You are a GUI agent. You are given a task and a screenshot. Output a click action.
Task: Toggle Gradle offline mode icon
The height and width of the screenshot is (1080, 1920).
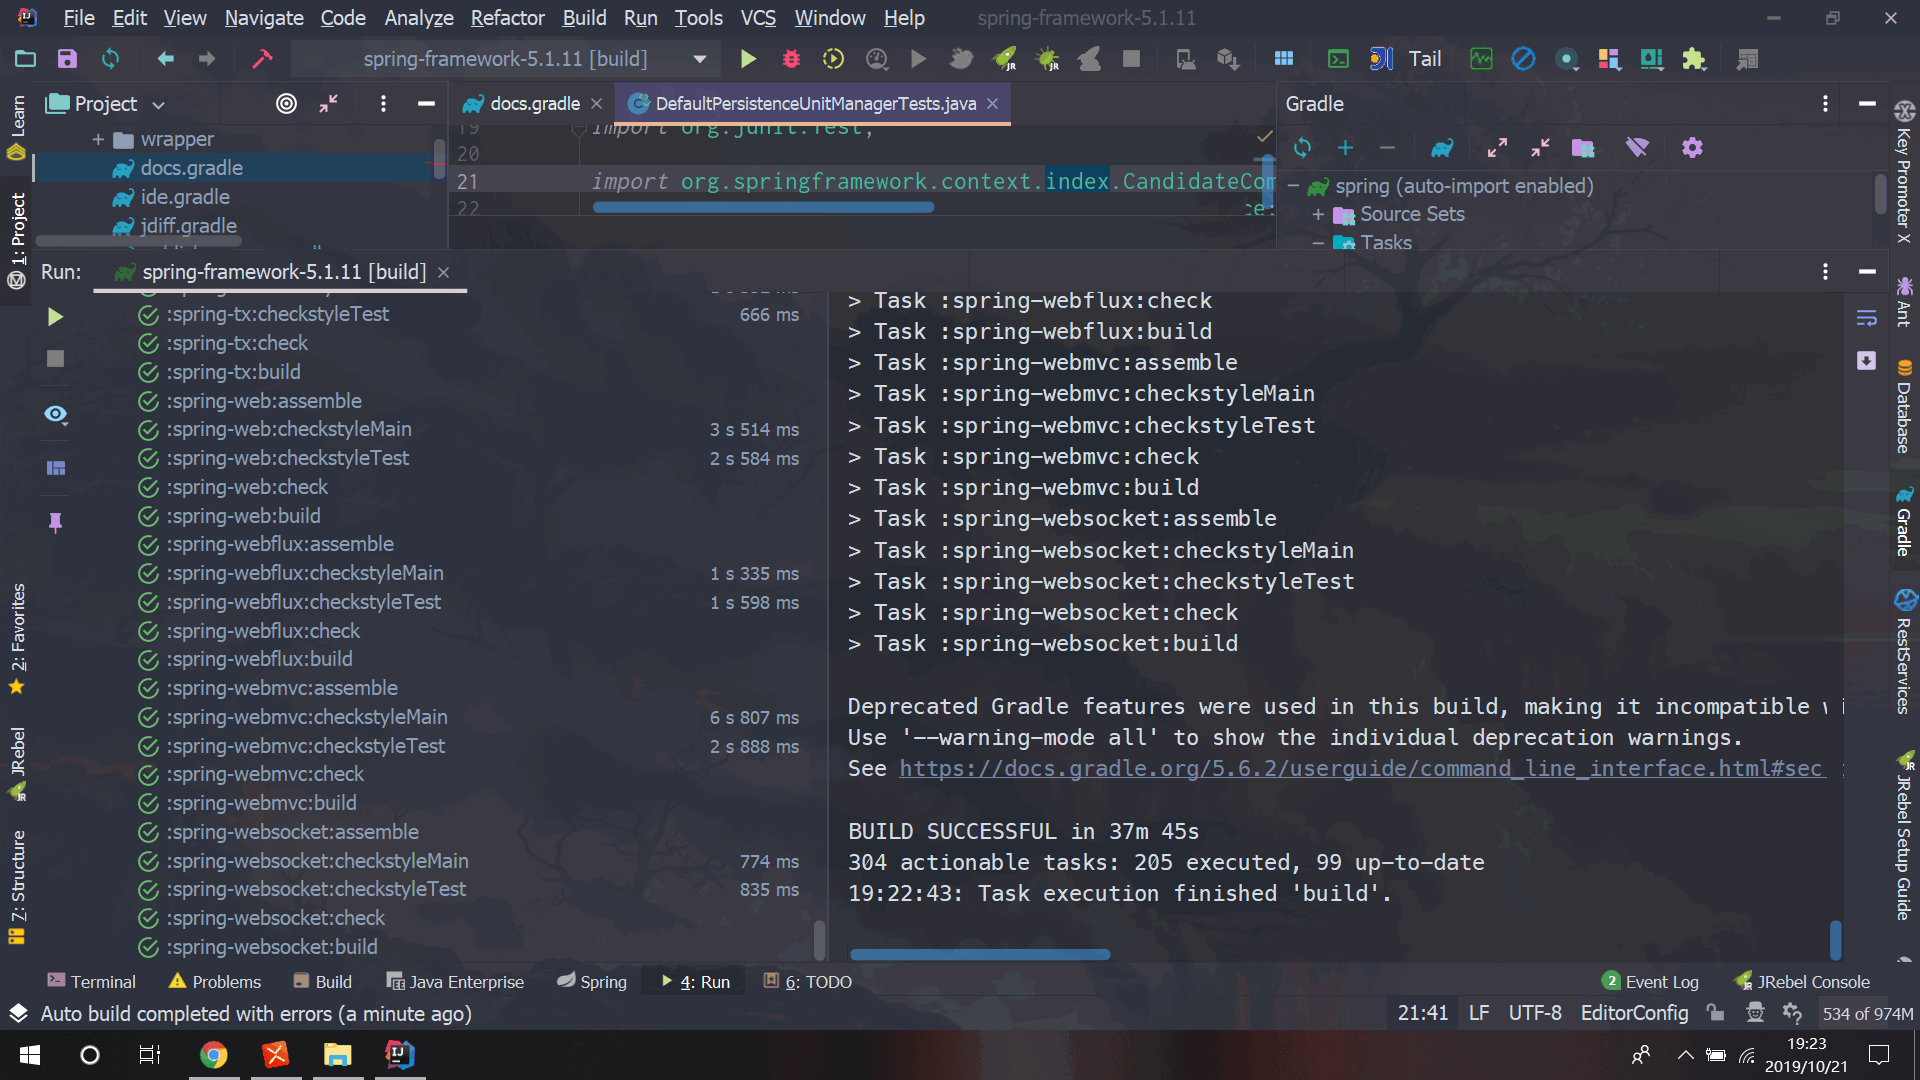(x=1637, y=148)
